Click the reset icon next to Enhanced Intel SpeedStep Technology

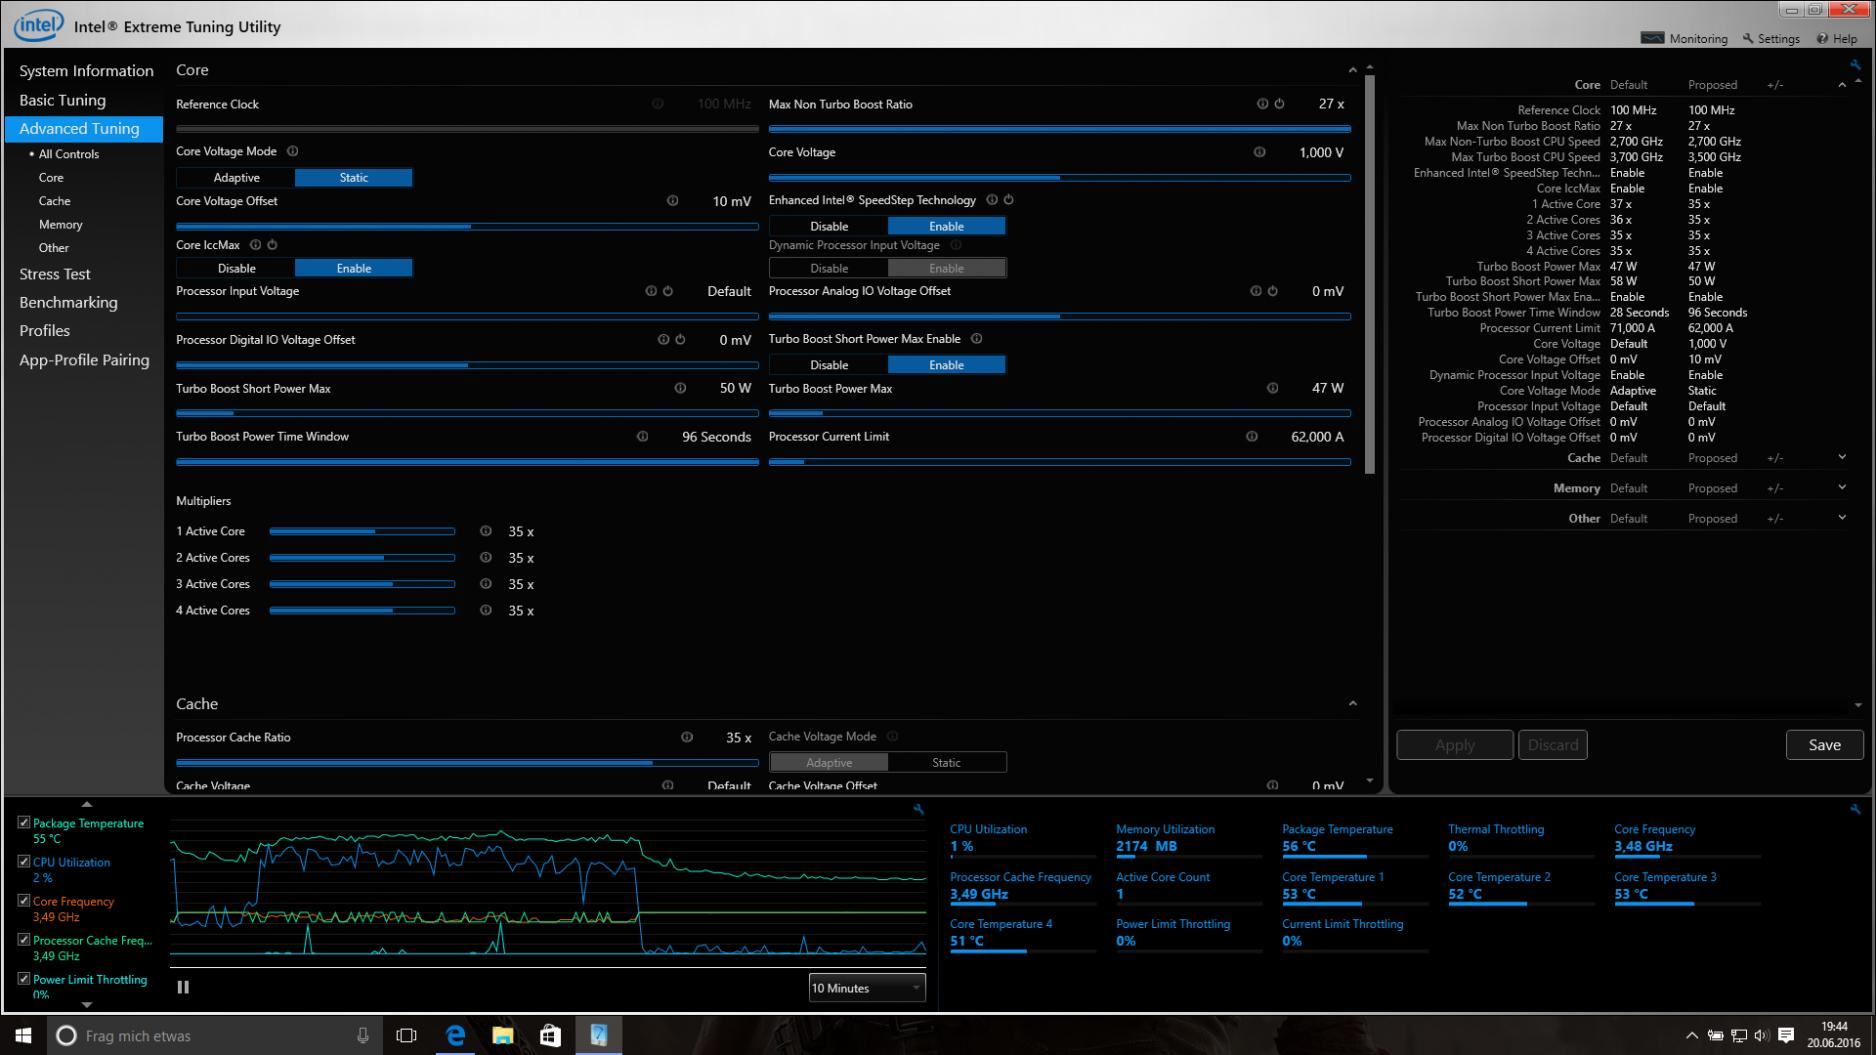coord(1009,200)
